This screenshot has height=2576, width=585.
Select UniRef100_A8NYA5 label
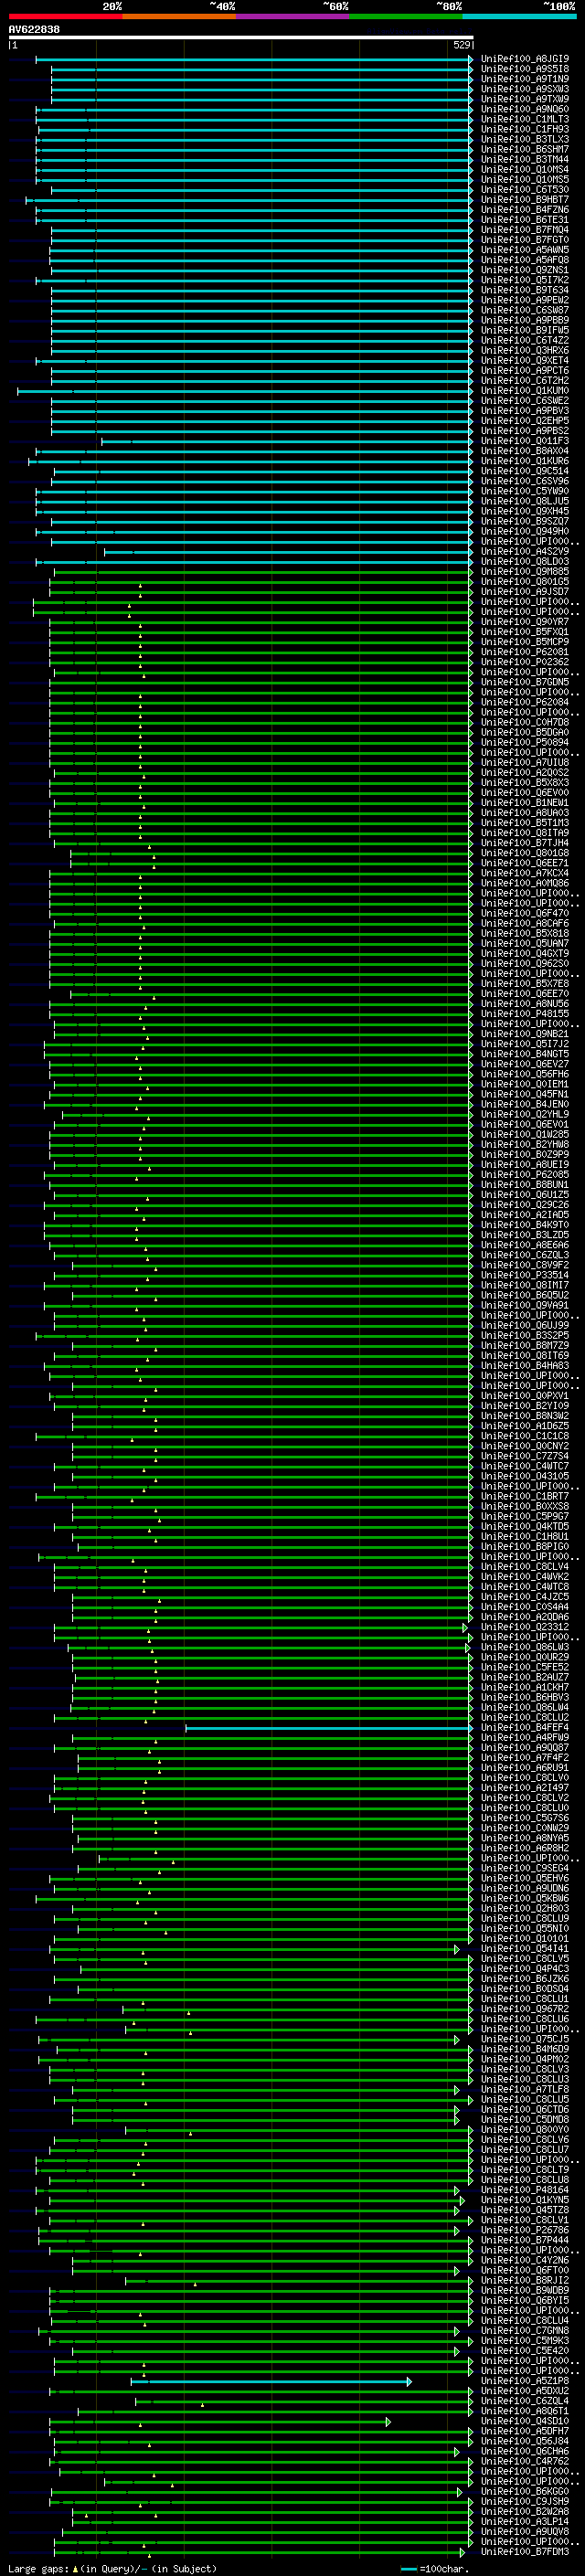[x=525, y=1838]
